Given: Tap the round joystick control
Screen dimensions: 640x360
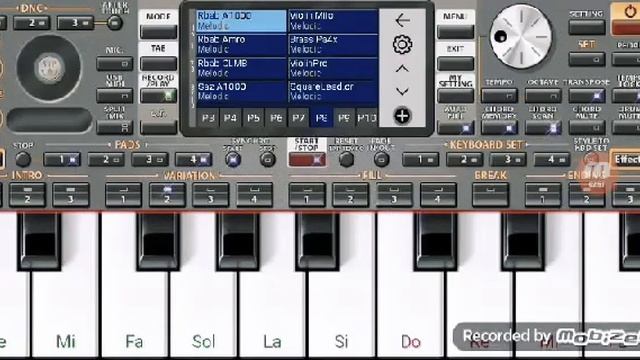Looking at the screenshot, I should coord(49,68).
